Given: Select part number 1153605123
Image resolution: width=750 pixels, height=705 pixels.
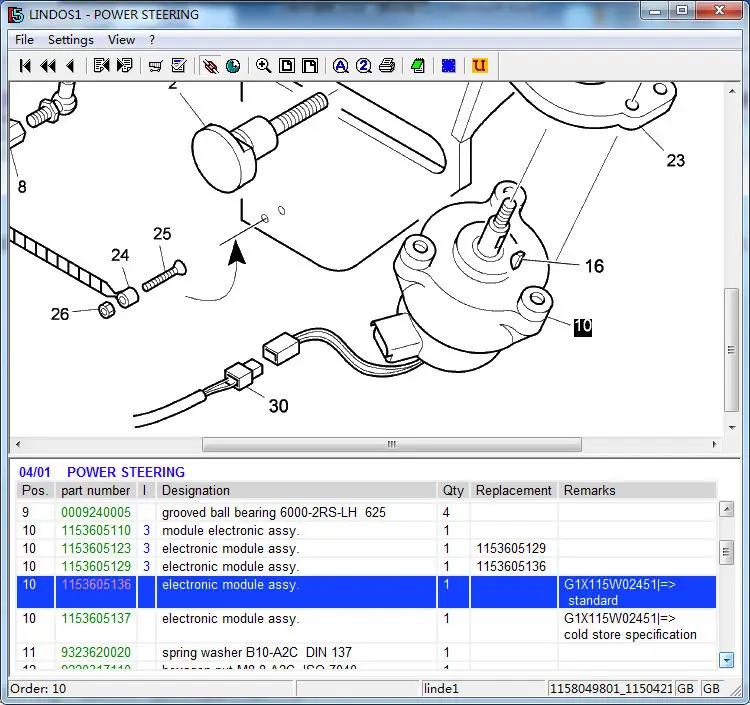Looking at the screenshot, I should (x=96, y=549).
